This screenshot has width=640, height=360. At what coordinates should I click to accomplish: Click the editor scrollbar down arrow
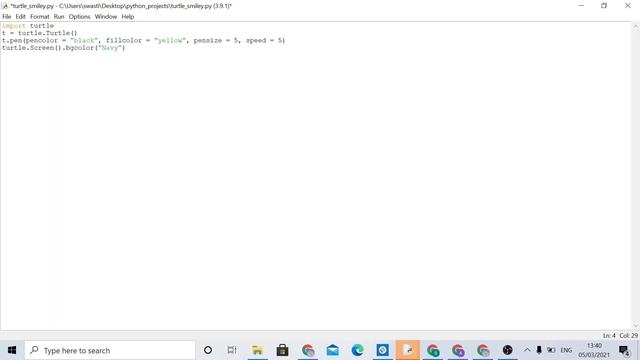(636, 326)
